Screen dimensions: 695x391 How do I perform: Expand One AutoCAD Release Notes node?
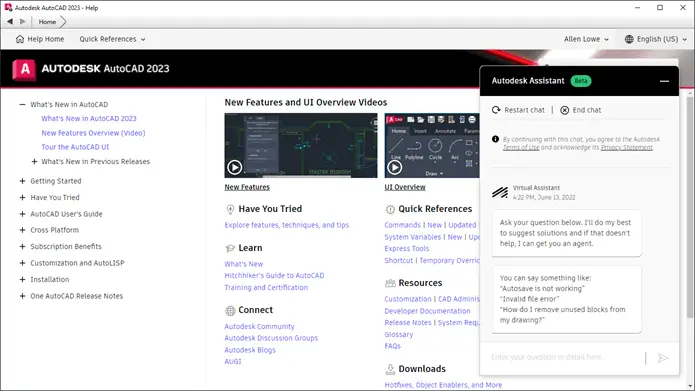coord(22,296)
